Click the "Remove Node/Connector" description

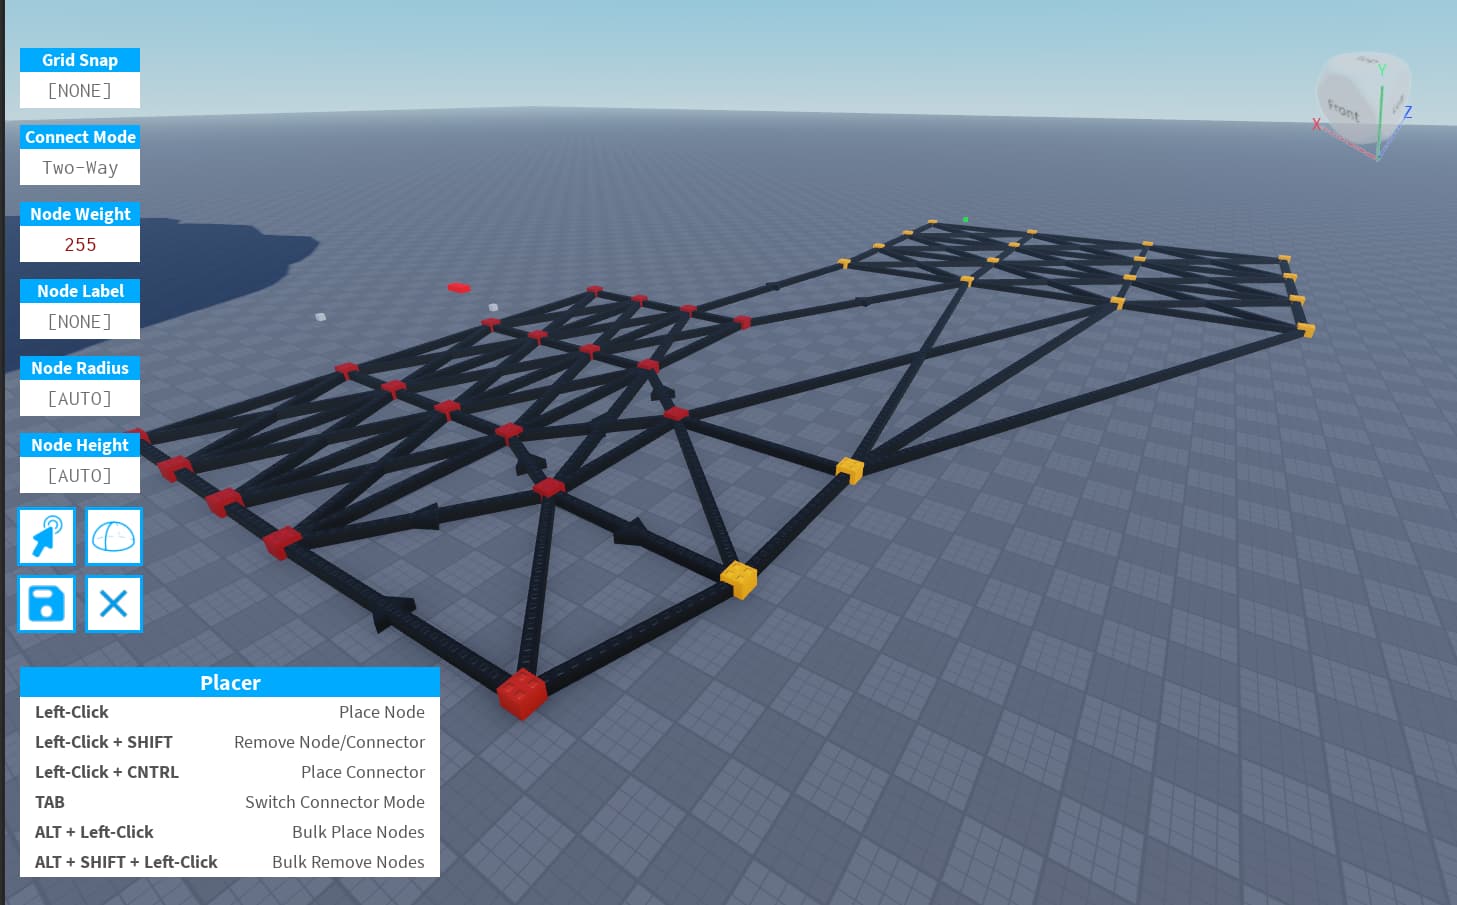coord(329,742)
